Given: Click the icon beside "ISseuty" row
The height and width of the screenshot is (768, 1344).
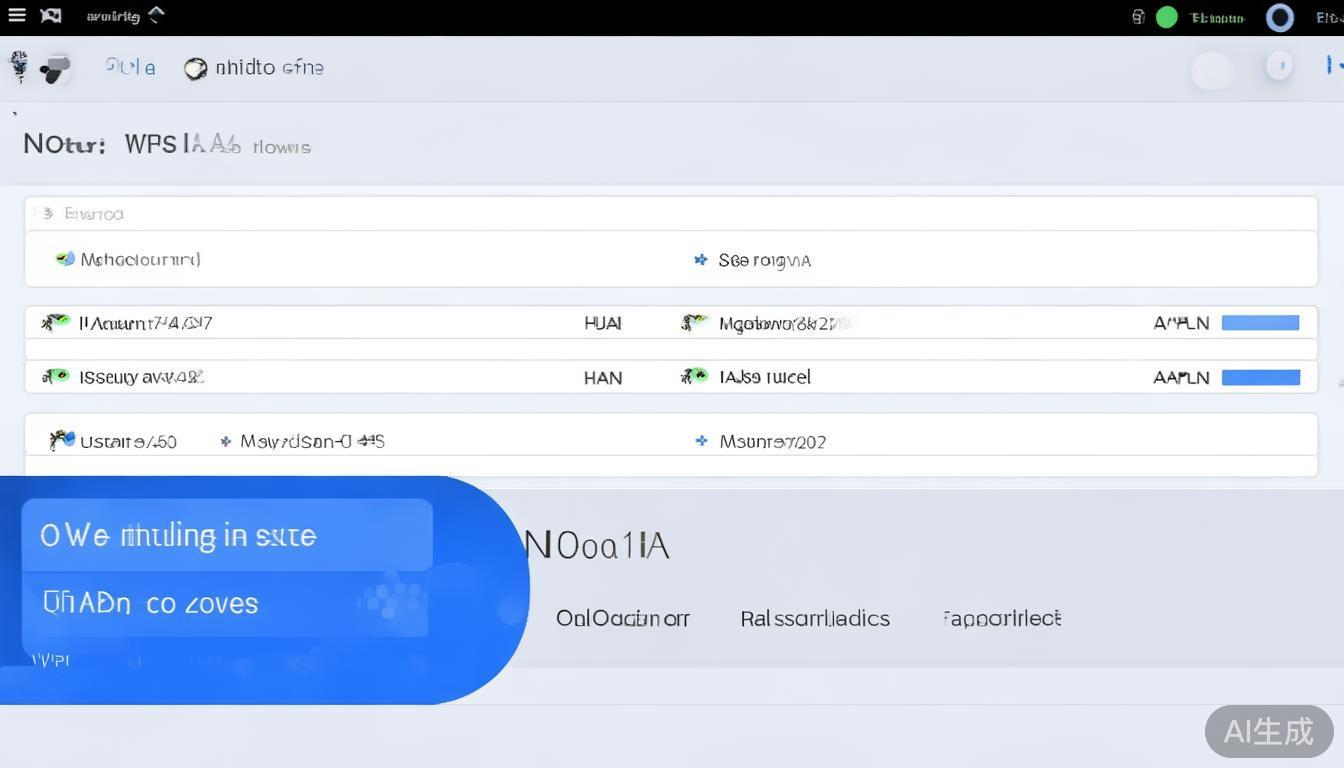Looking at the screenshot, I should [56, 377].
